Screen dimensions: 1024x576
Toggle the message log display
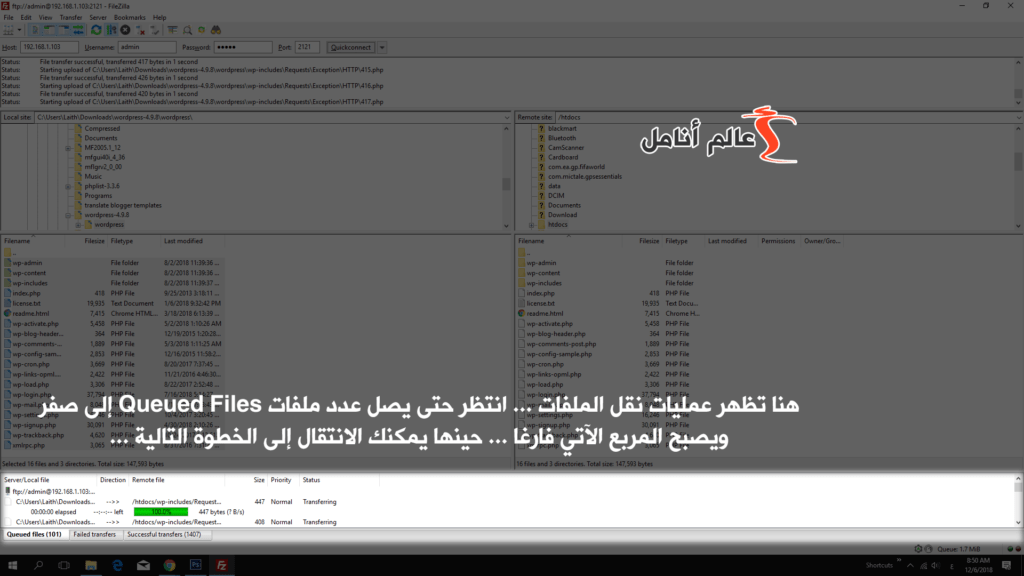pos(35,30)
